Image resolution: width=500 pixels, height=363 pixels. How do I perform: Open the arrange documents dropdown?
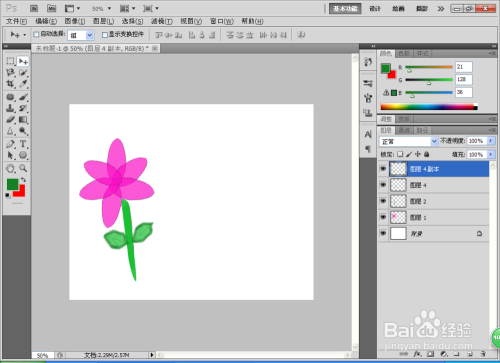click(x=127, y=8)
